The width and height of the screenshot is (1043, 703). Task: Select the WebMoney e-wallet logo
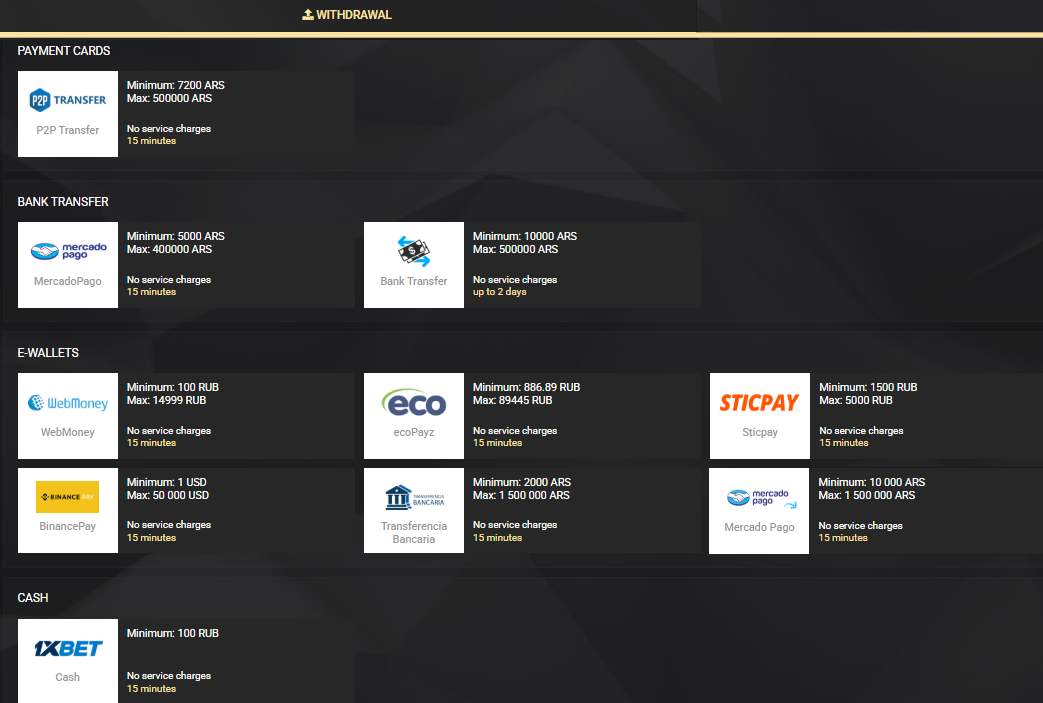pos(67,404)
